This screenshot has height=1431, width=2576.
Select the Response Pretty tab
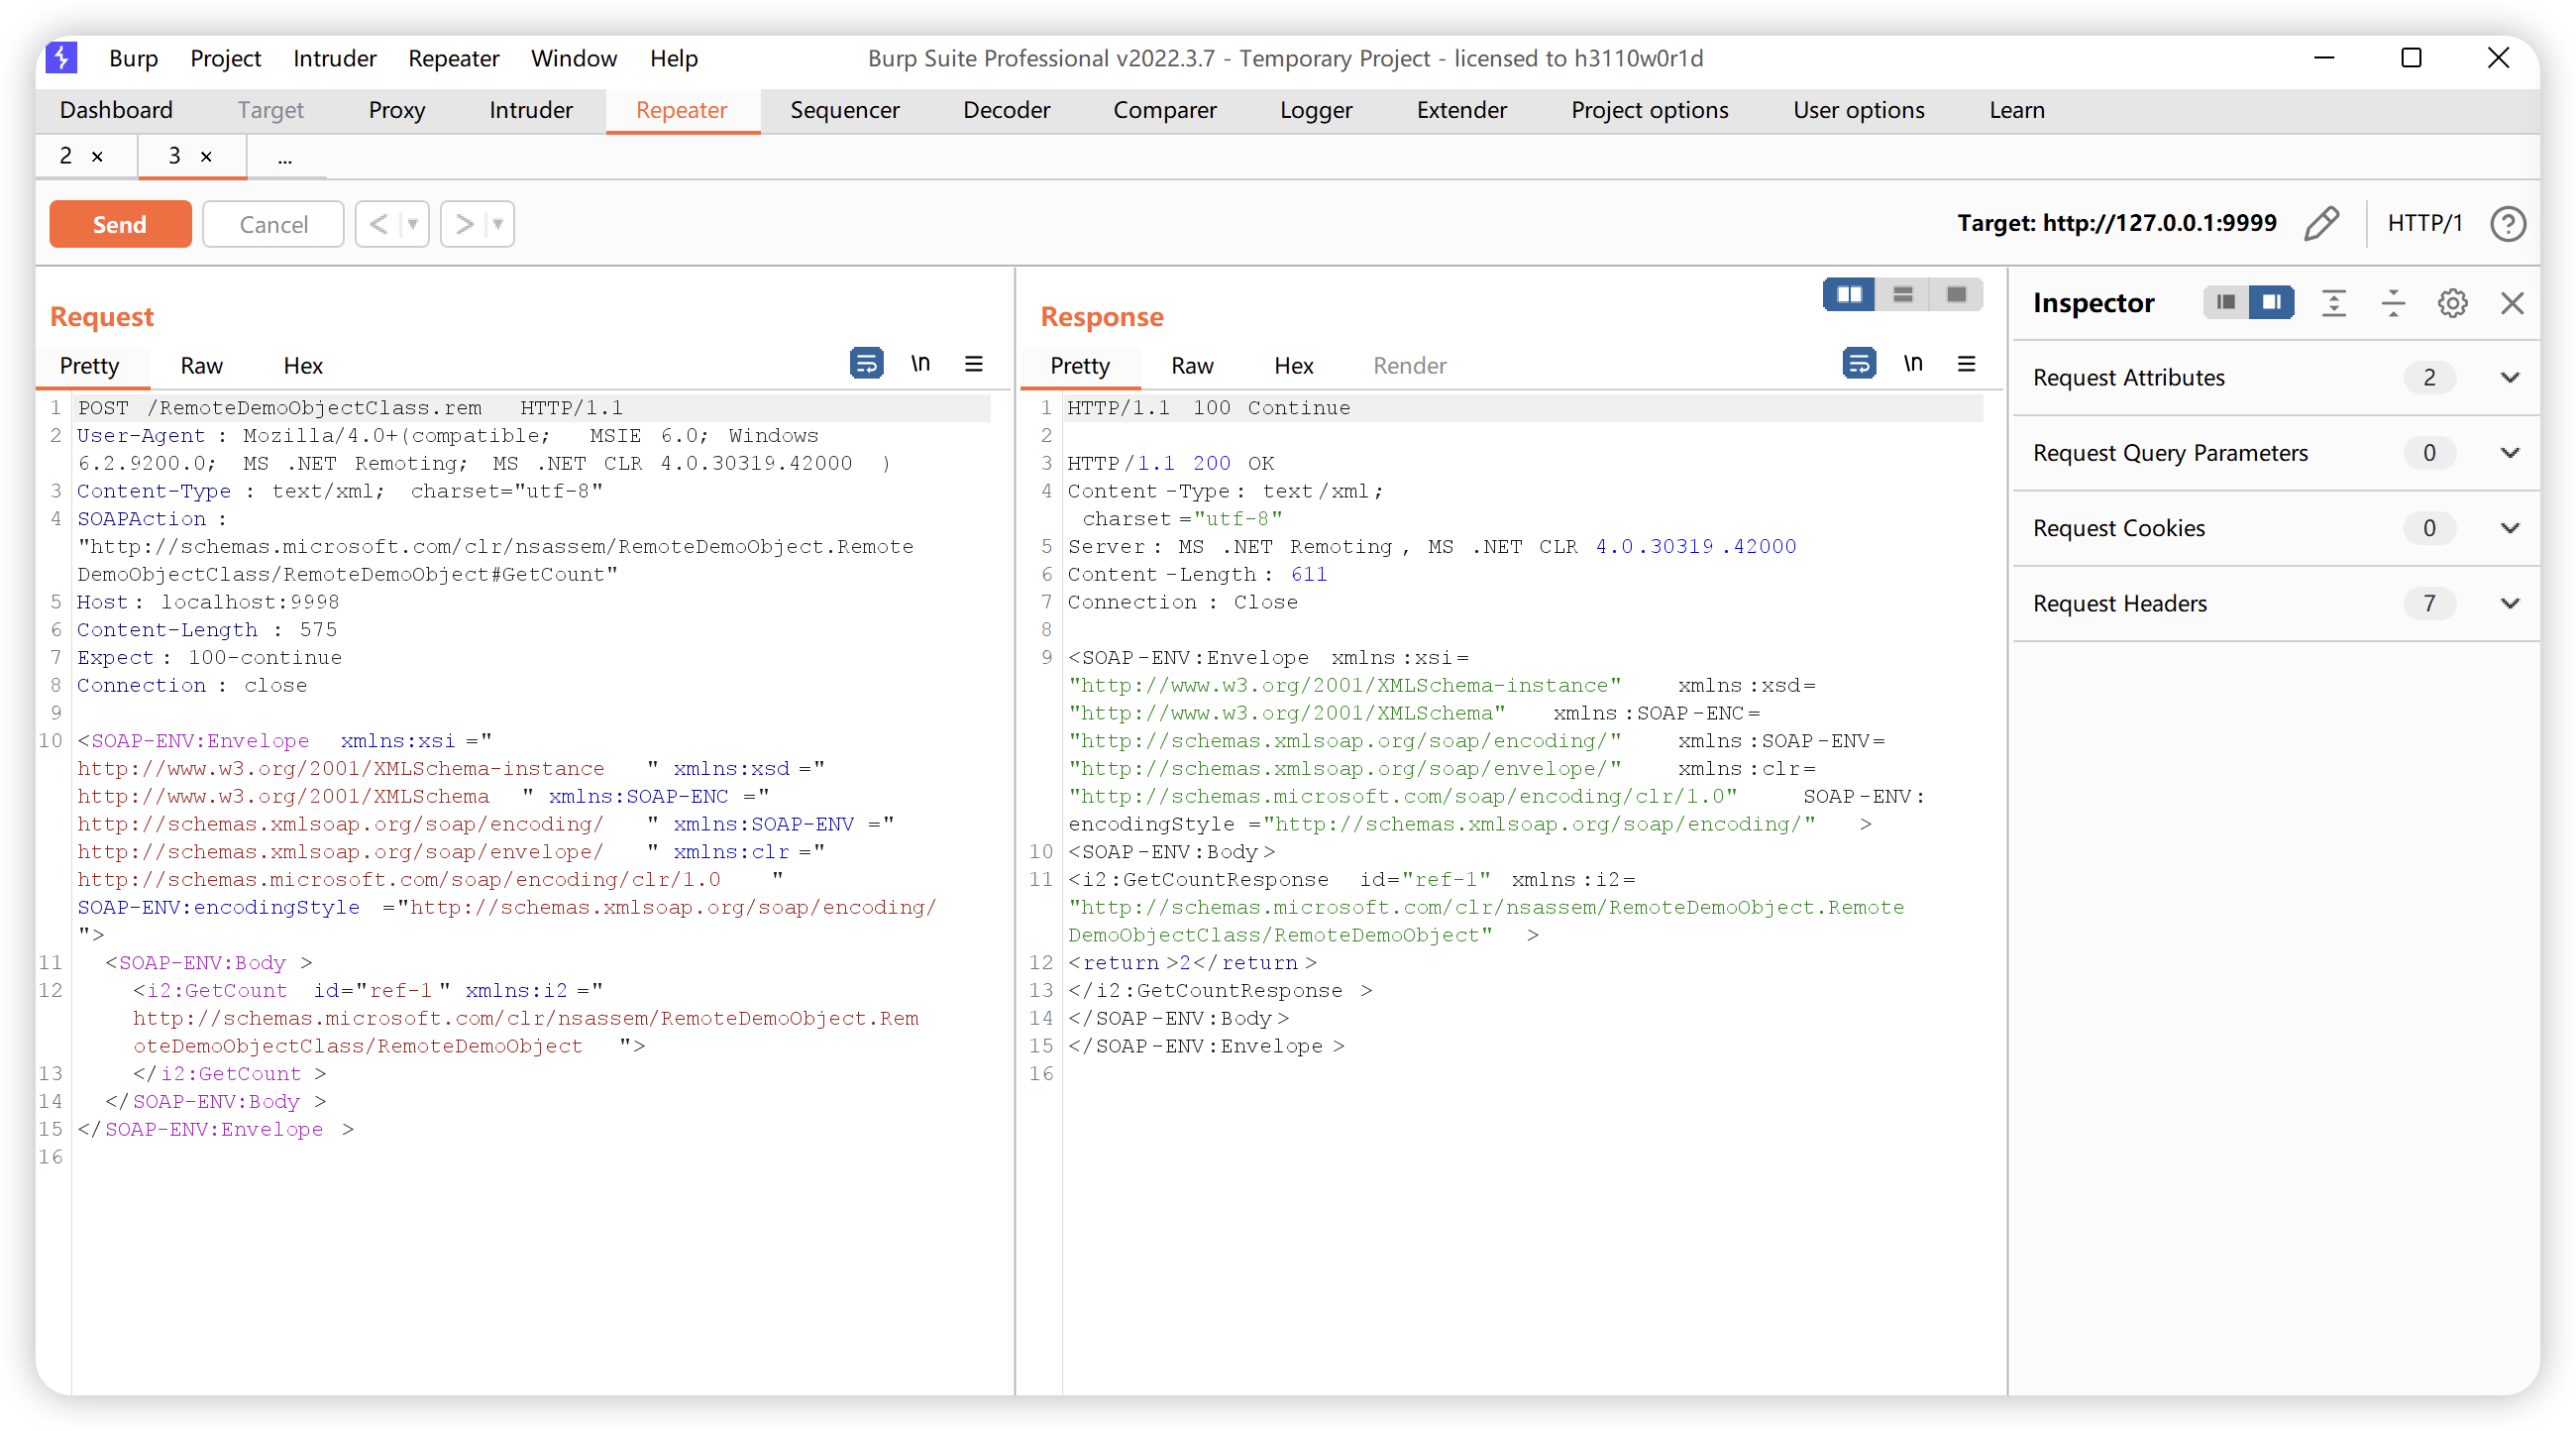[x=1079, y=365]
